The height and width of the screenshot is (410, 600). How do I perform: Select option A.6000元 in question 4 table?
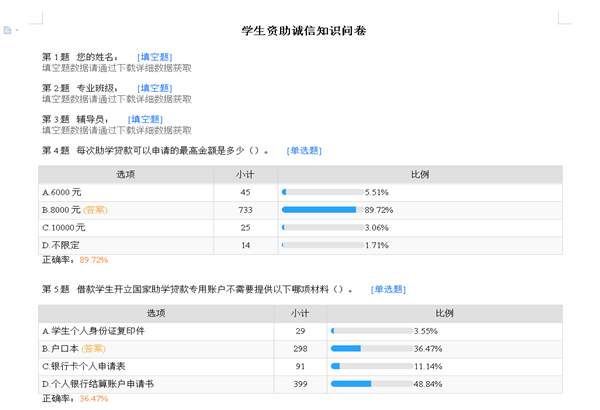click(x=62, y=192)
